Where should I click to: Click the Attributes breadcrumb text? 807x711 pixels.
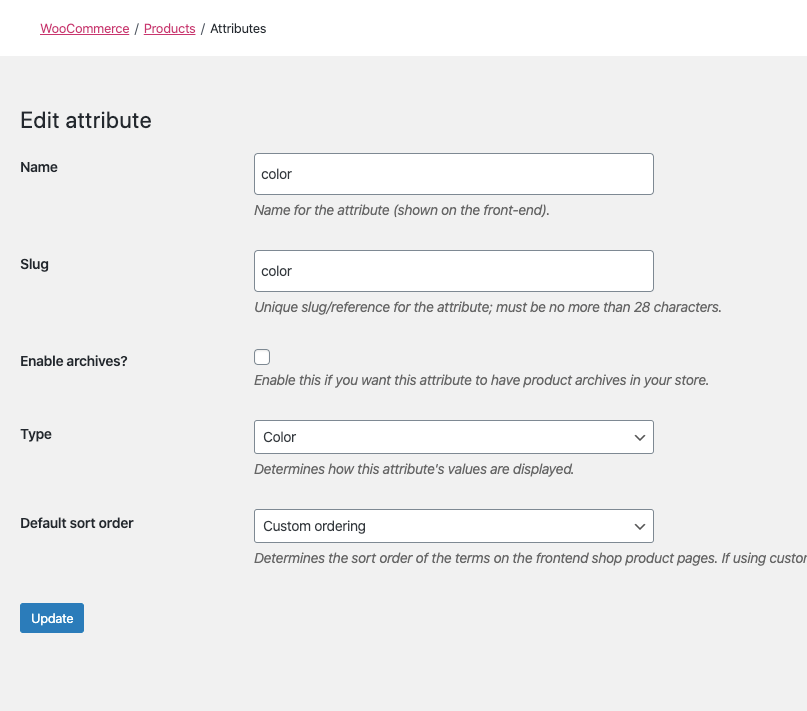[238, 29]
